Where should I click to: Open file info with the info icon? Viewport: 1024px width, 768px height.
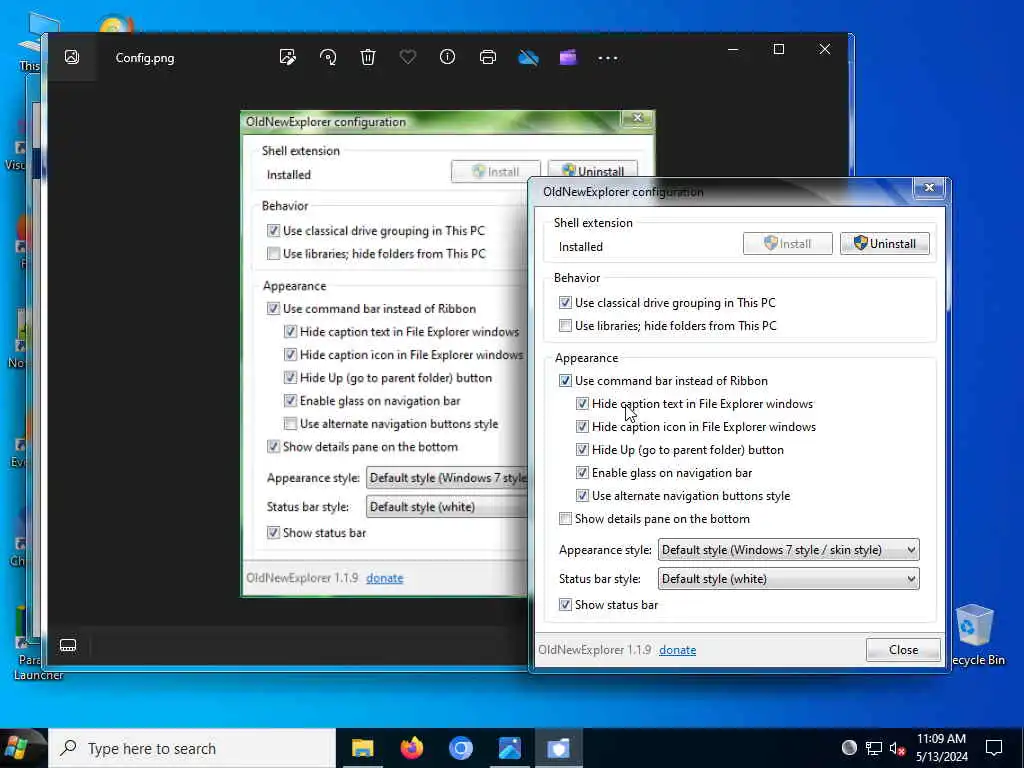point(447,57)
